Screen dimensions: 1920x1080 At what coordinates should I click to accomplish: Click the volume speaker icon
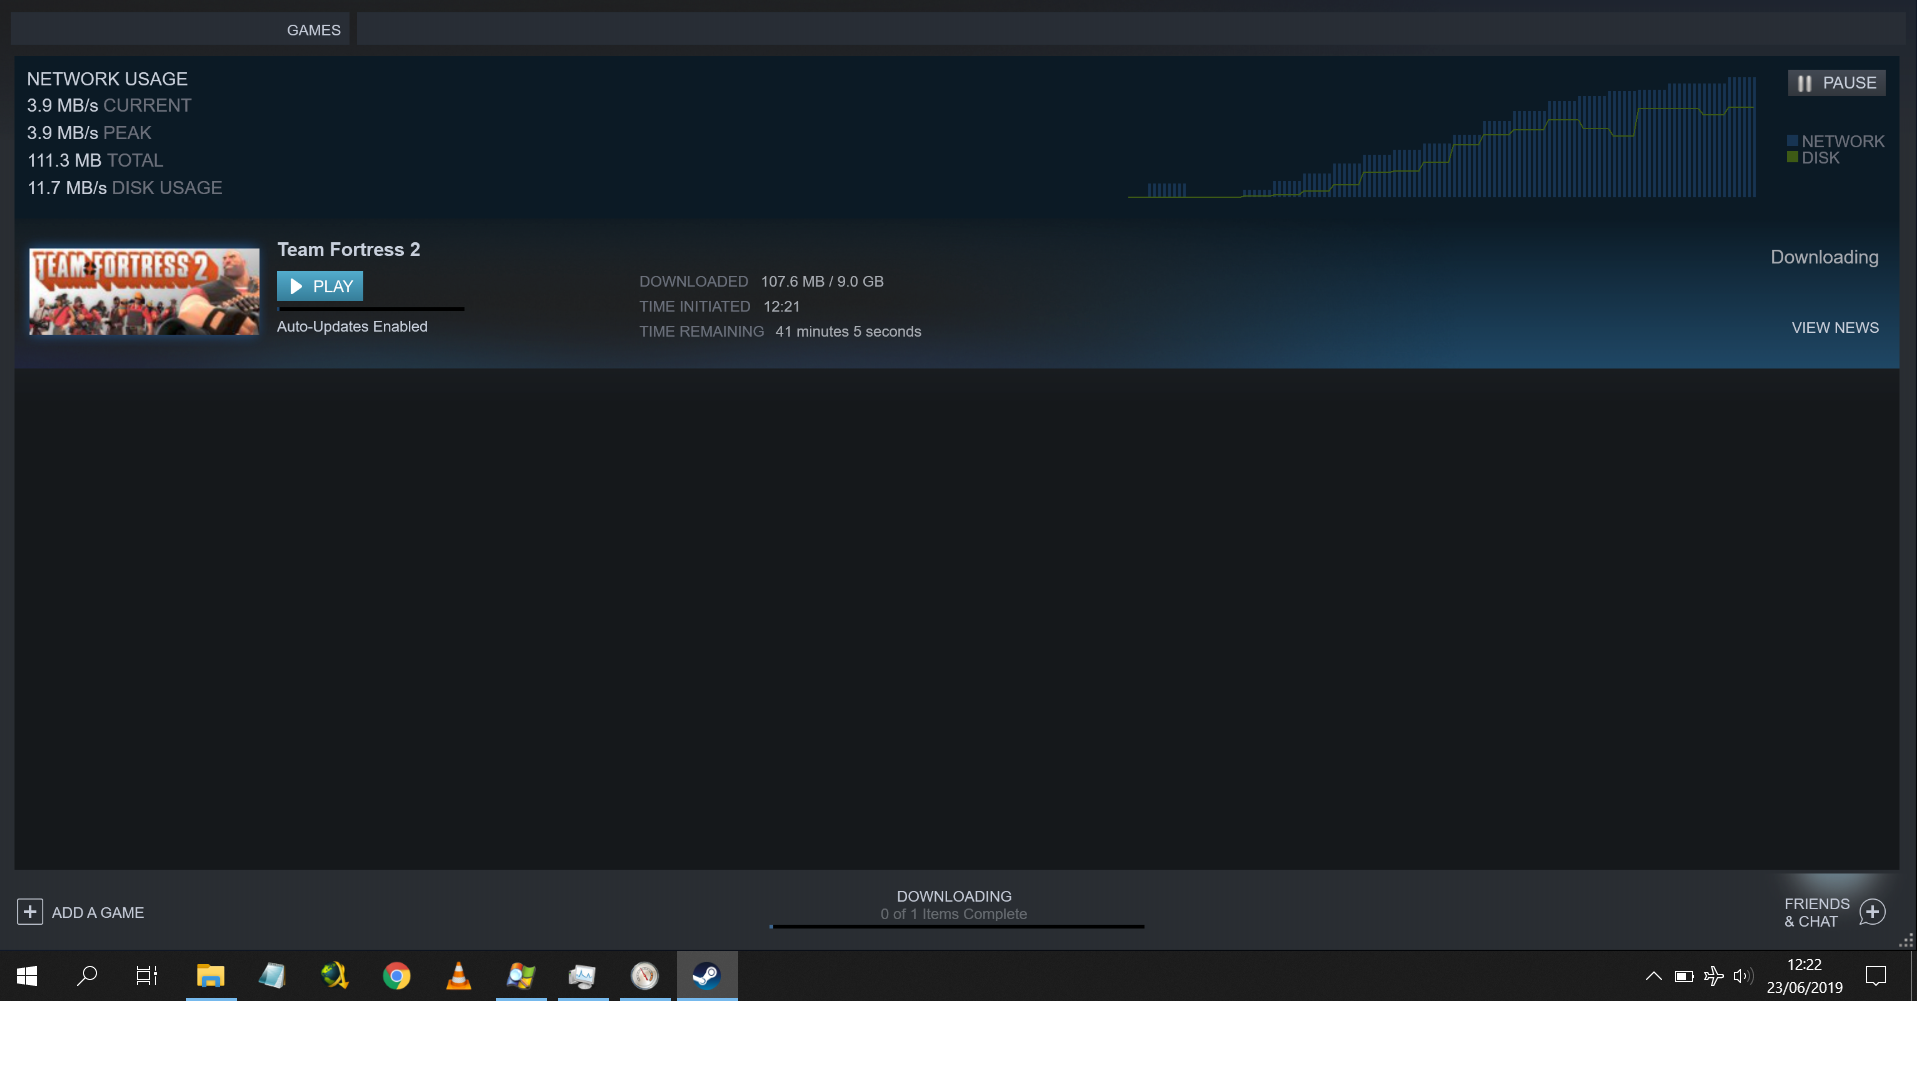click(1743, 976)
